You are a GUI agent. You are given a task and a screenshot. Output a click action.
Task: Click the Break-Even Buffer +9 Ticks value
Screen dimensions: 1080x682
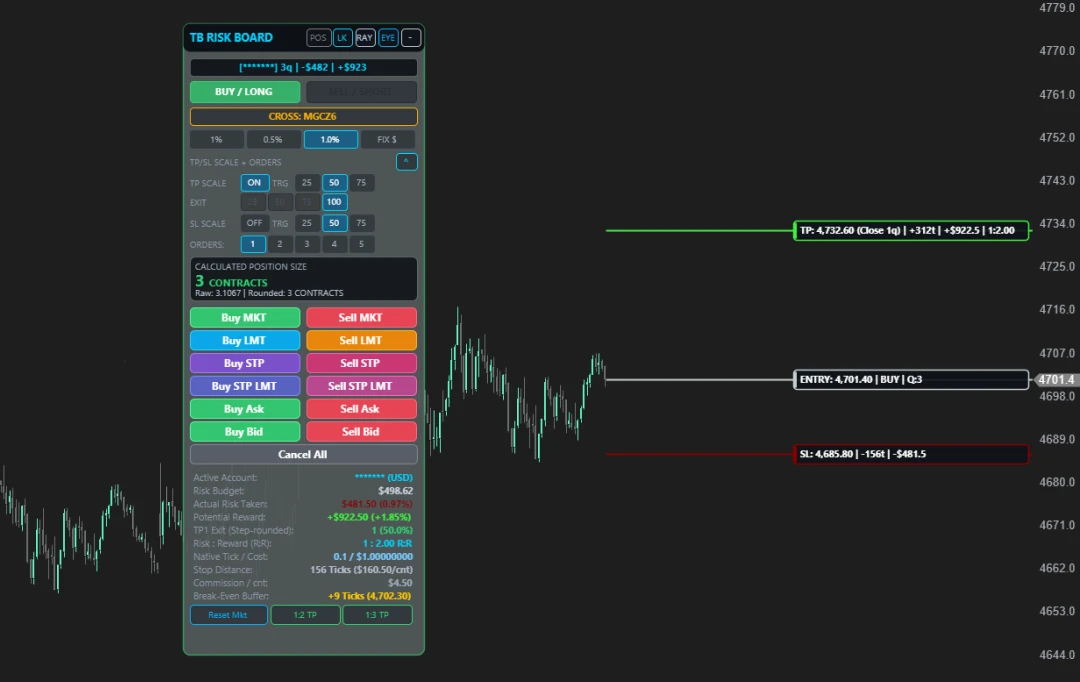click(369, 596)
